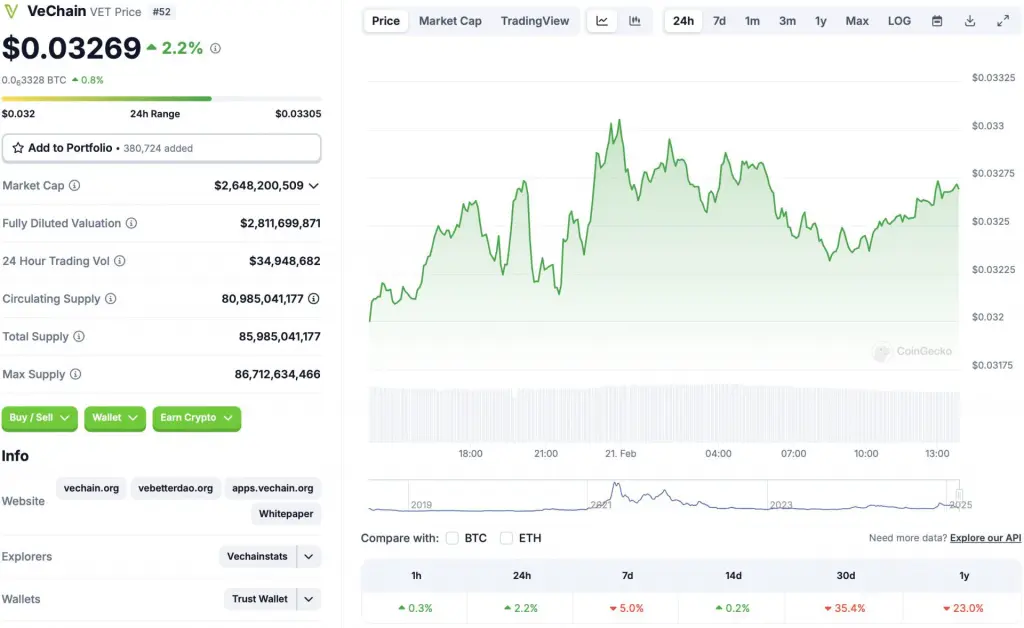Download chart data icon
The width and height of the screenshot is (1024, 628).
click(970, 21)
